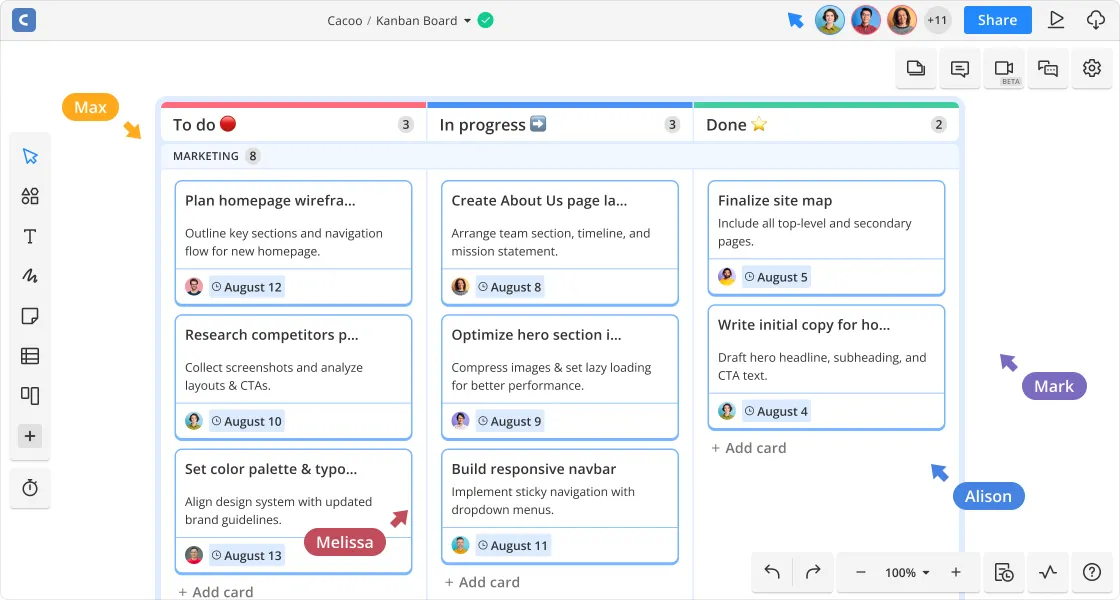Open the comments panel
This screenshot has height=600, width=1120.
tap(959, 68)
